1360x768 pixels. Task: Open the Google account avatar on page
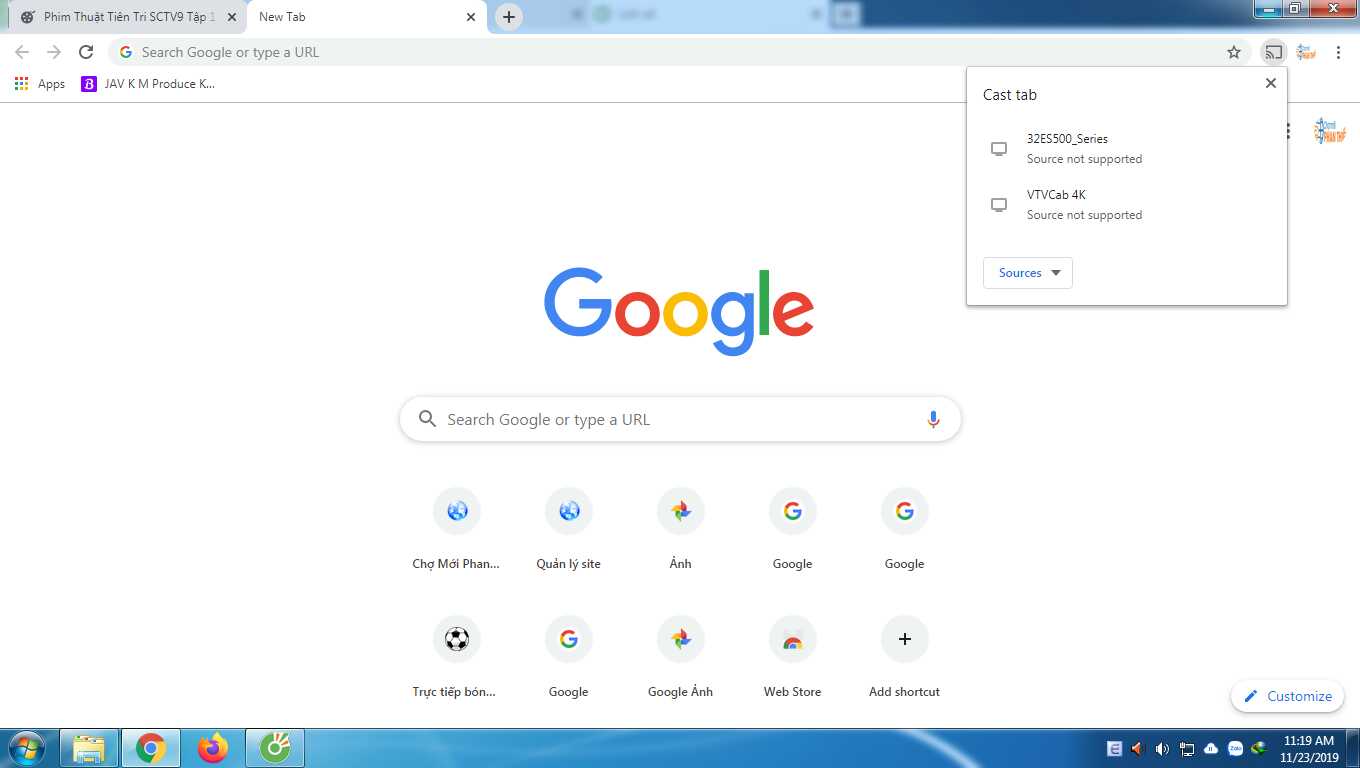1330,130
